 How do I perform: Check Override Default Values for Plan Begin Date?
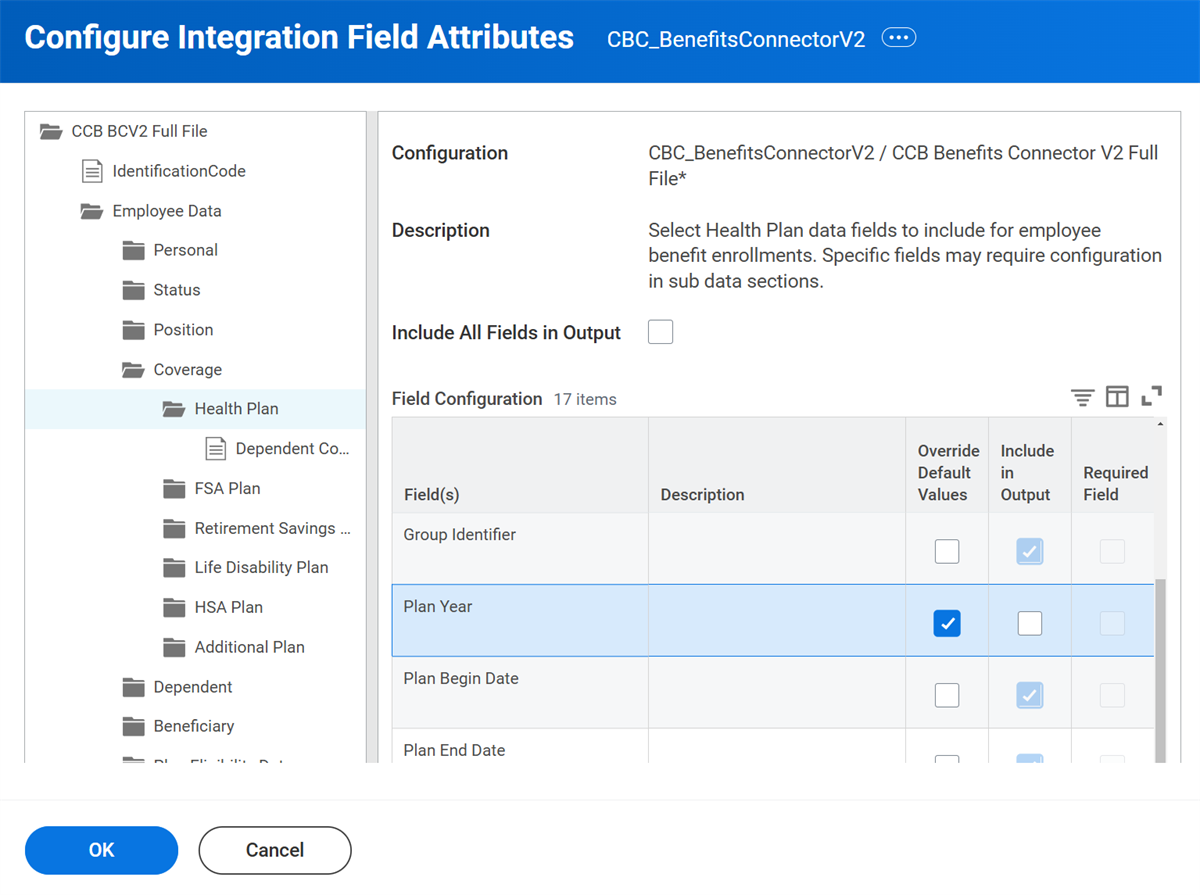tap(946, 695)
